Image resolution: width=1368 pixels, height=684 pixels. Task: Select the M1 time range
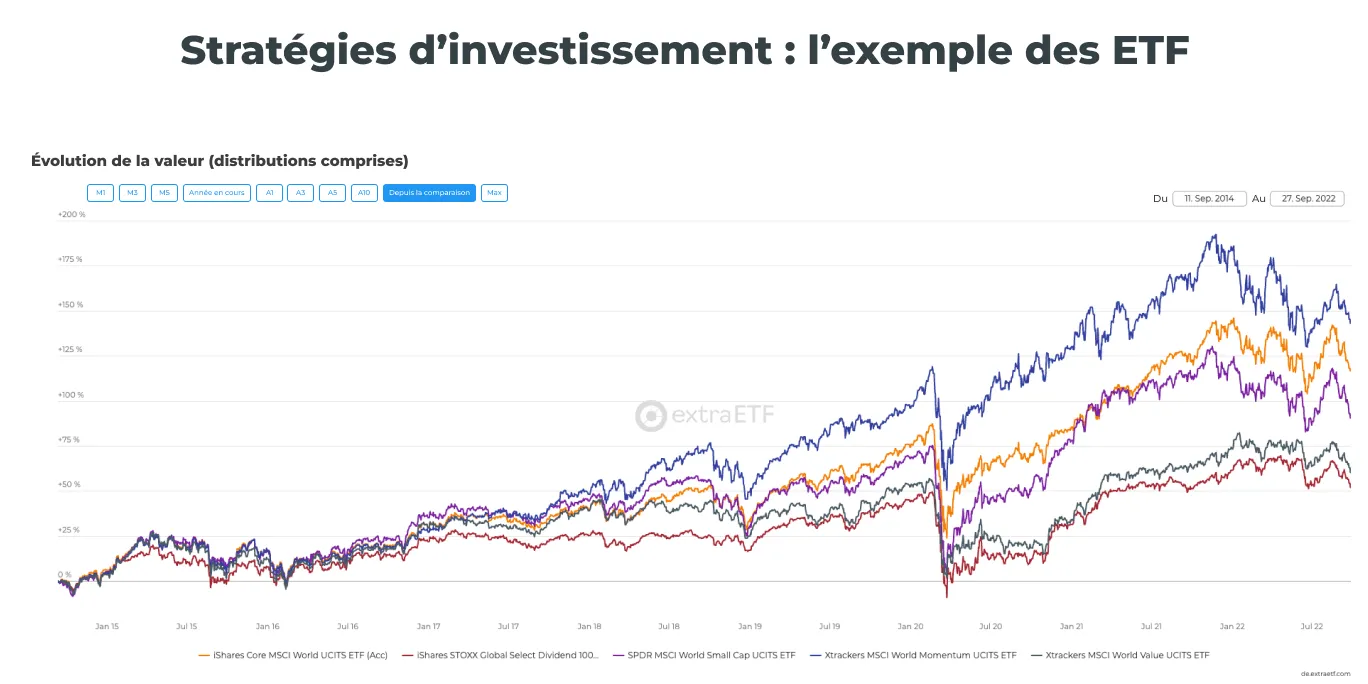tap(99, 192)
